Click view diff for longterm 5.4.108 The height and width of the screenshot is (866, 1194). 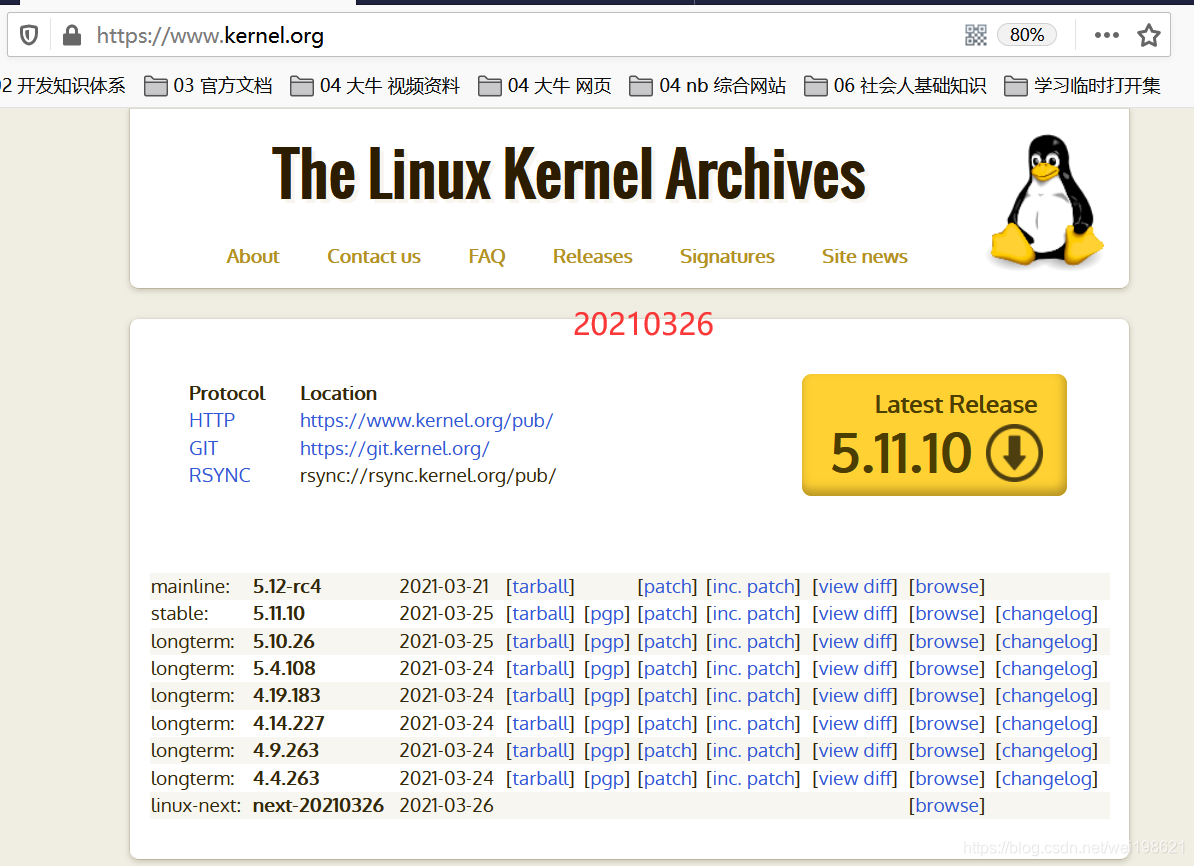coord(855,669)
